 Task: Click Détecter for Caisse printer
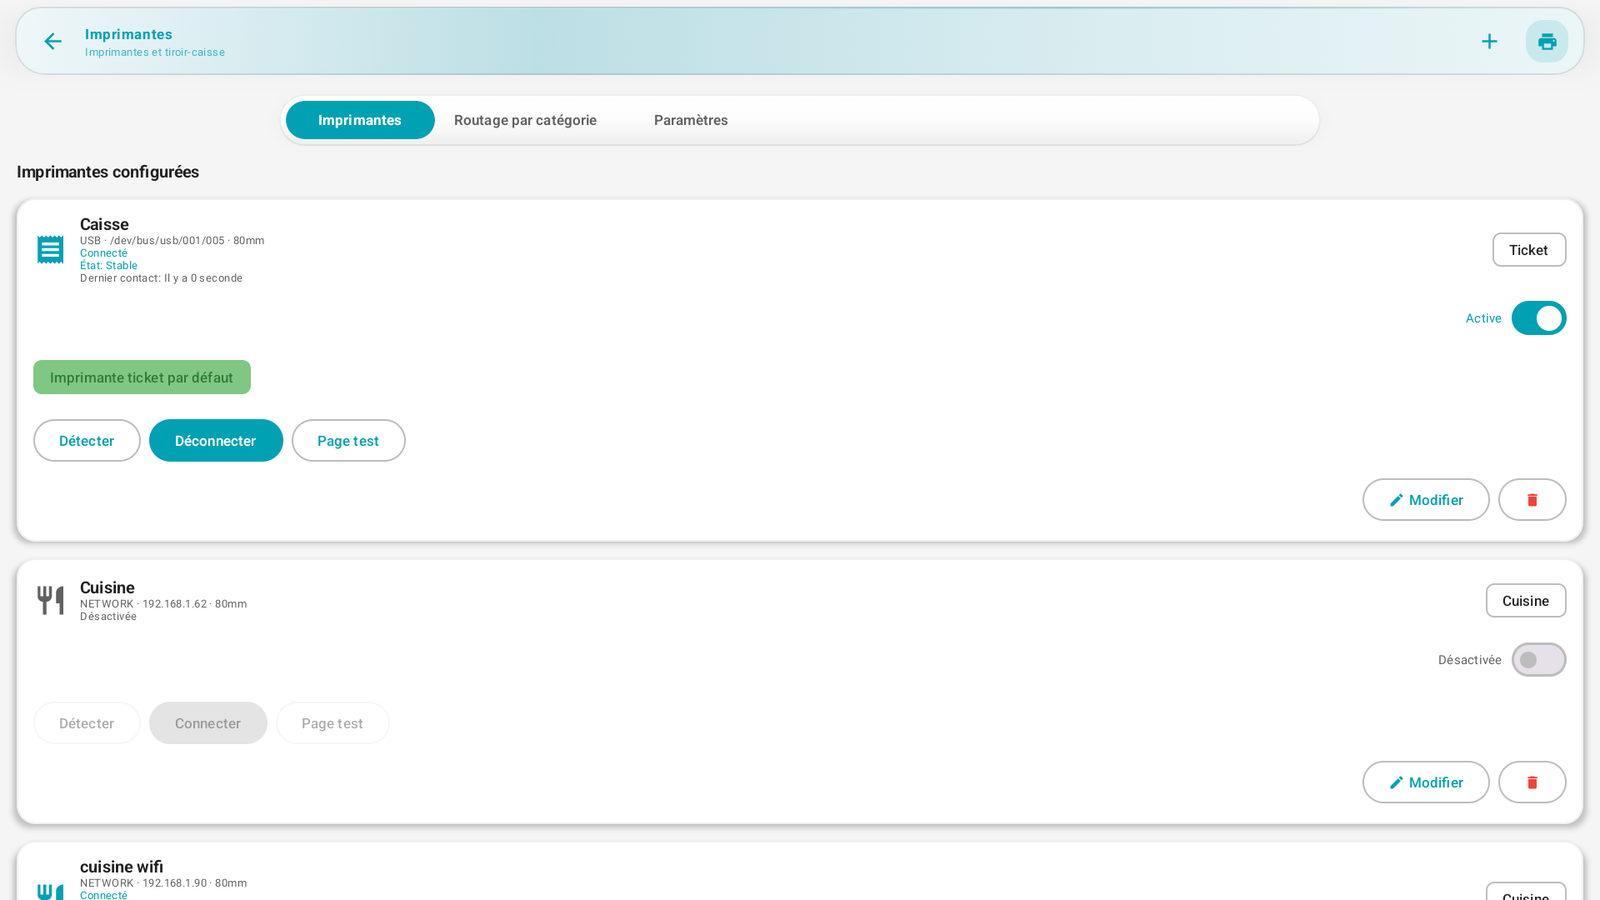pyautogui.click(x=87, y=441)
